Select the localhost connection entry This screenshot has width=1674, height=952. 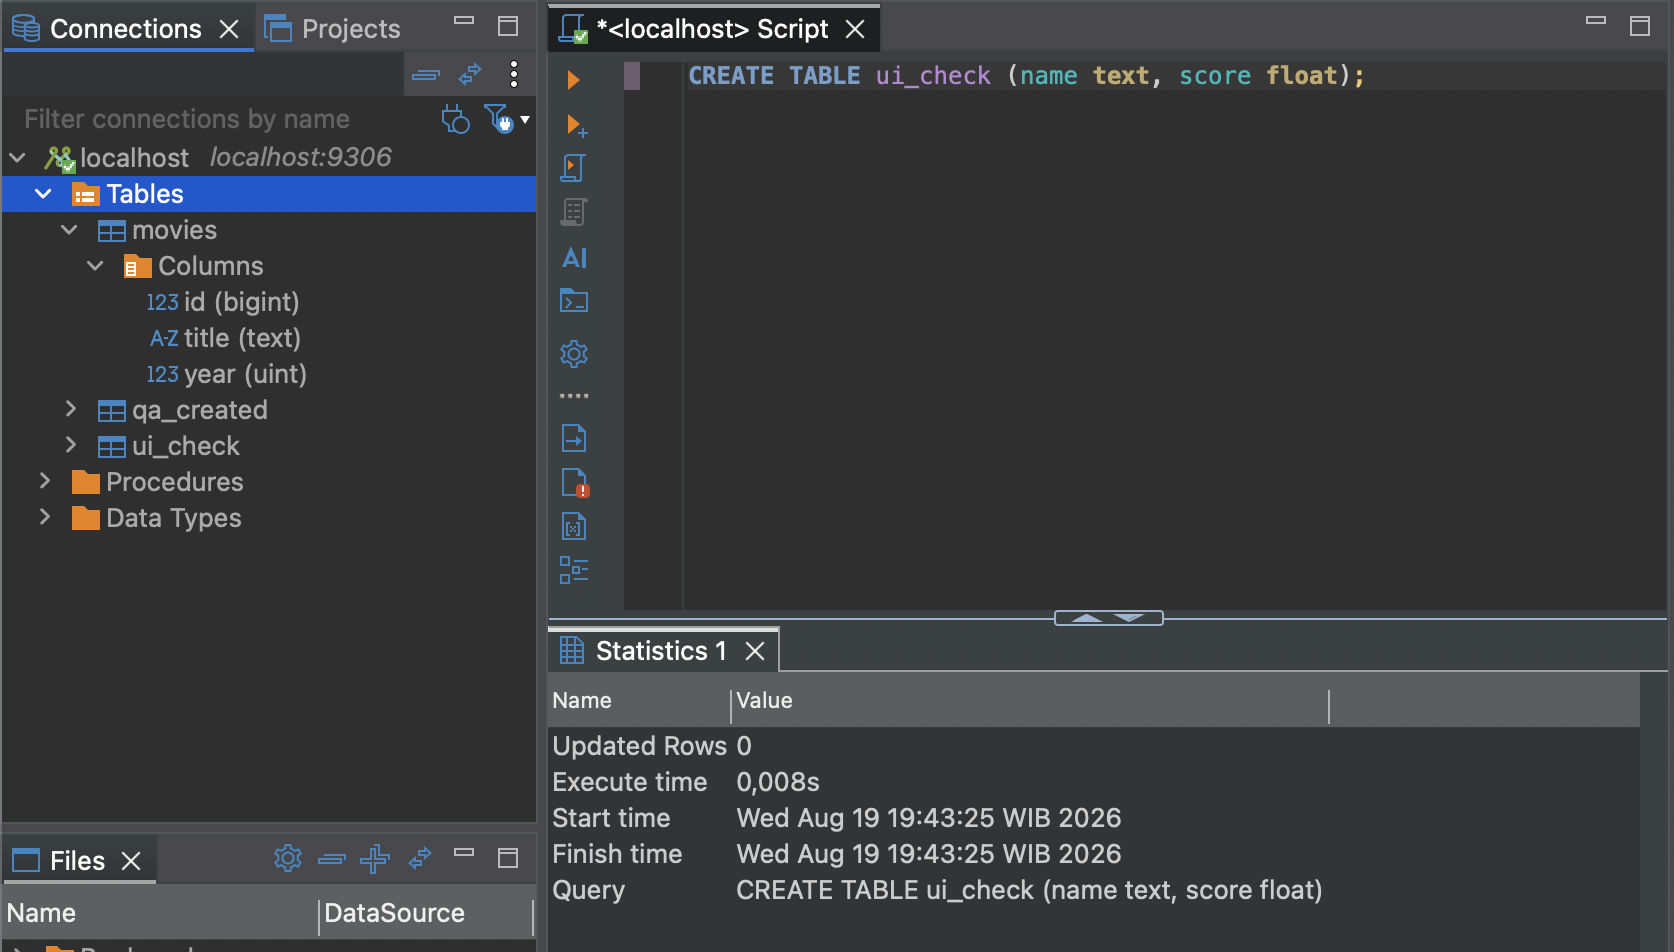coord(218,158)
